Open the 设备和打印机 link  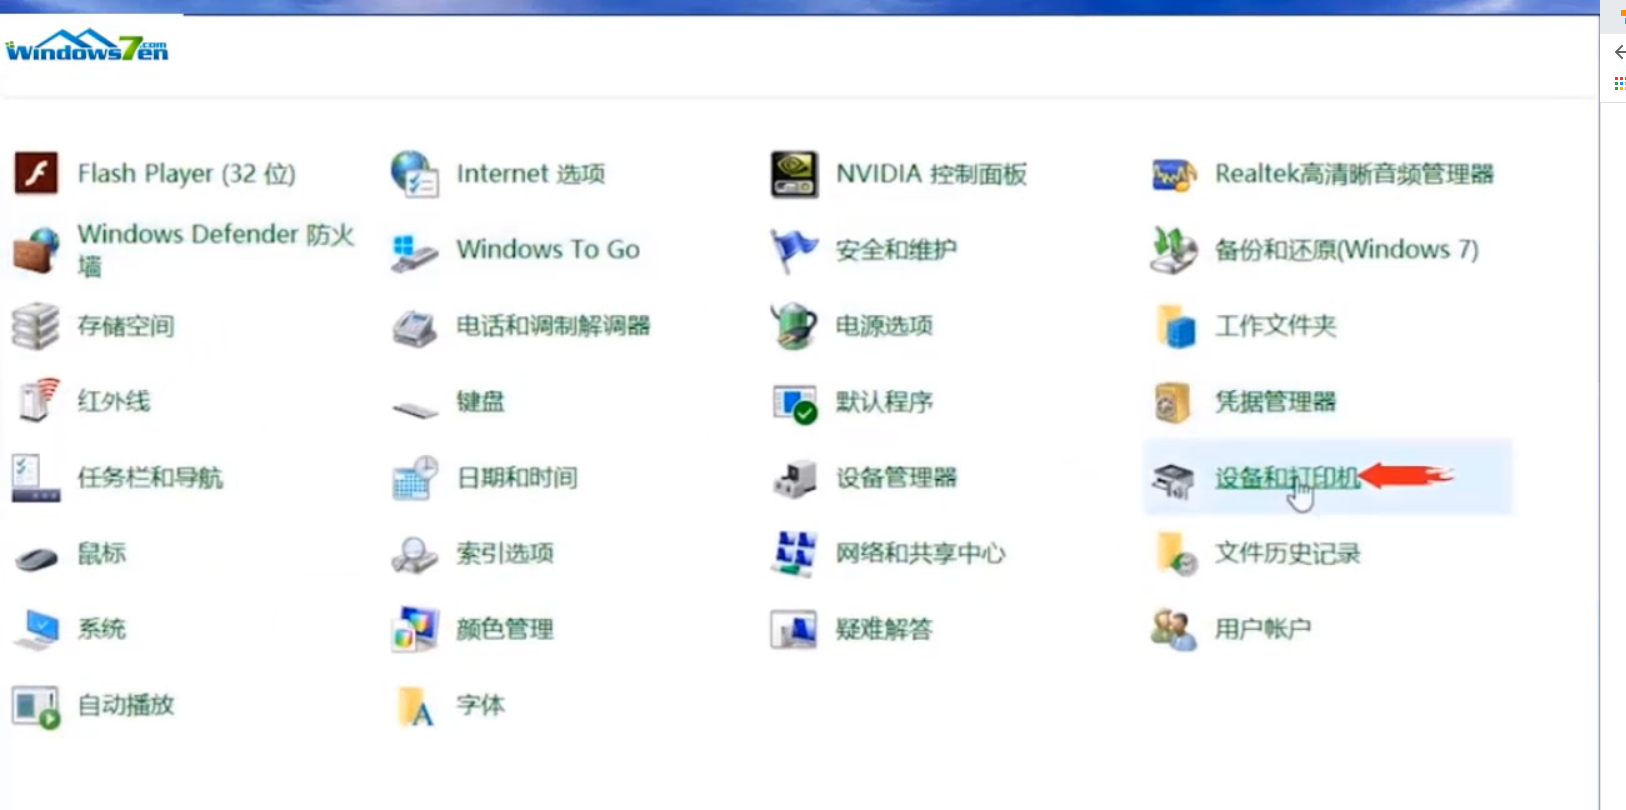click(x=1286, y=478)
